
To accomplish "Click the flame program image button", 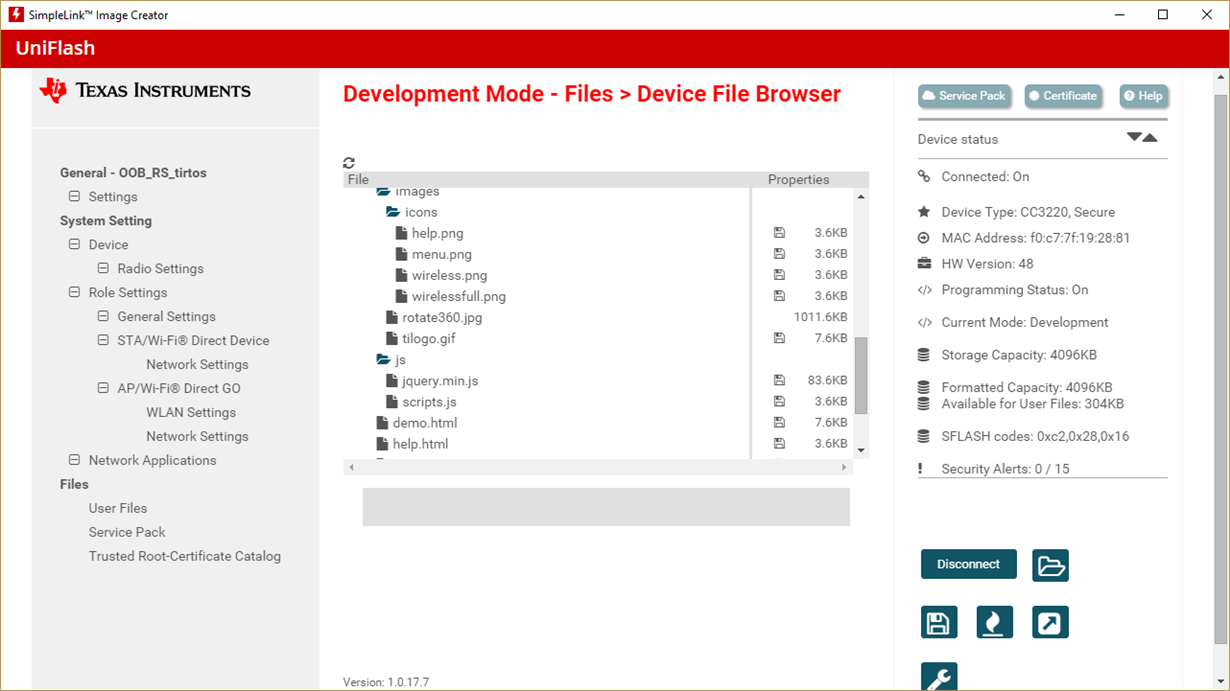I will click(x=994, y=622).
